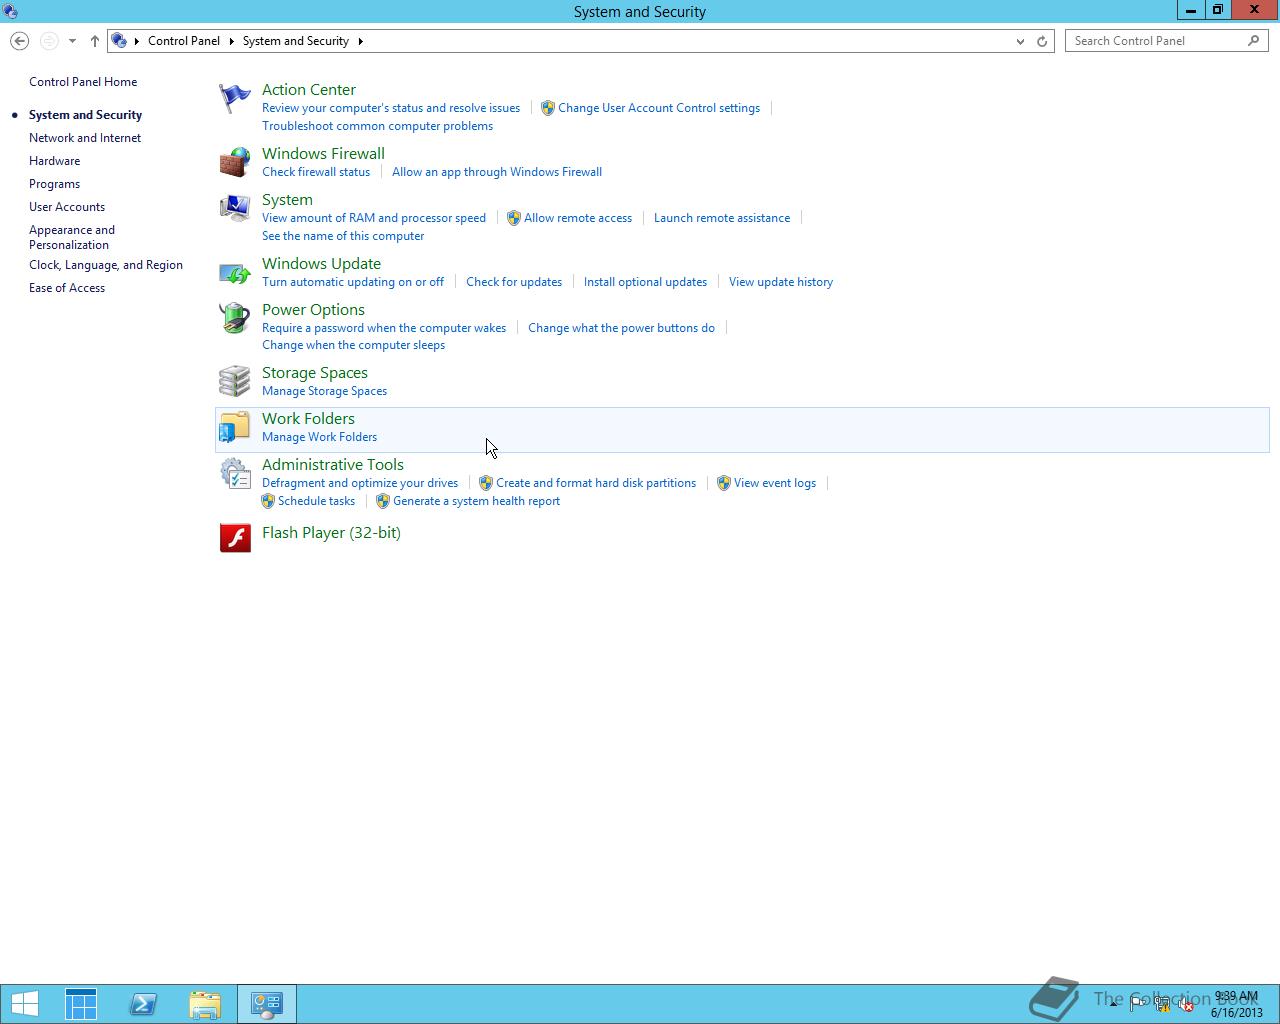Open Server Manager from the taskbar
The height and width of the screenshot is (1024, 1280).
81,1004
